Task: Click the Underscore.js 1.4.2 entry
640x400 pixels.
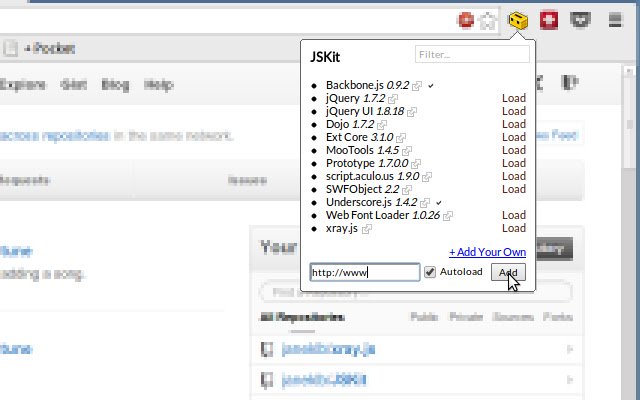Action: [x=371, y=202]
